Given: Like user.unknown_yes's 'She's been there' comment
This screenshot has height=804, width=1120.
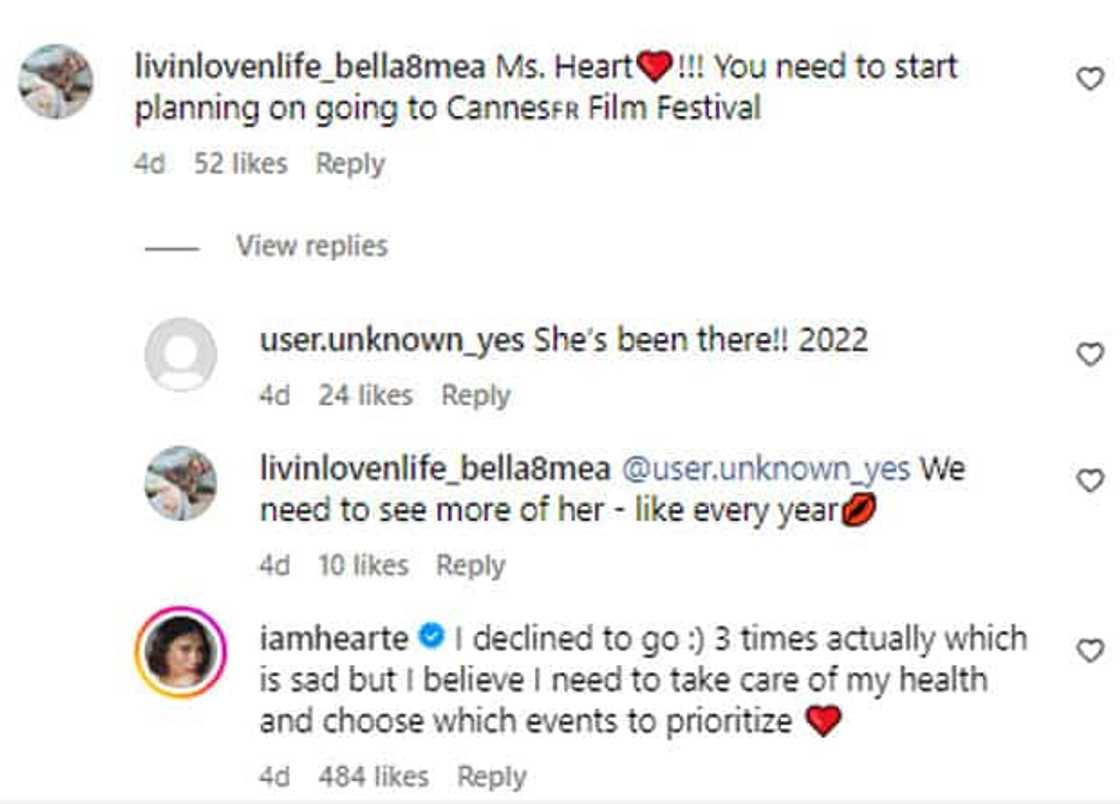Looking at the screenshot, I should tap(1089, 354).
